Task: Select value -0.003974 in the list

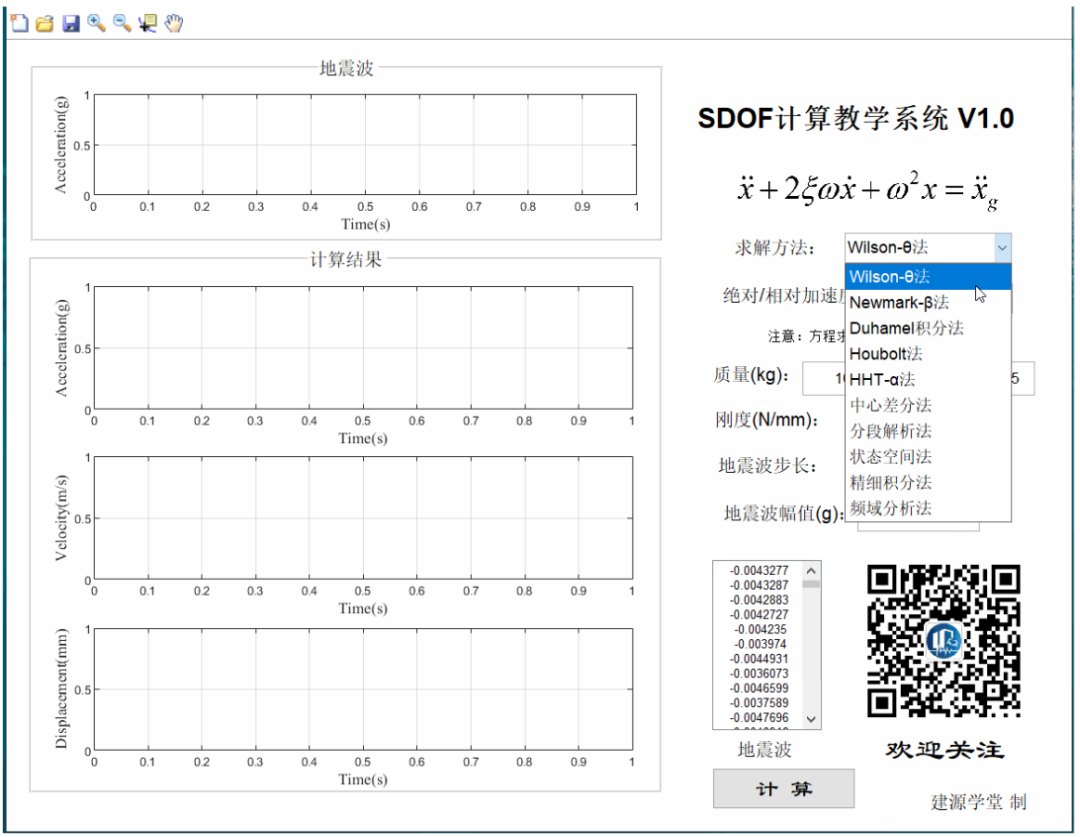Action: tap(759, 644)
